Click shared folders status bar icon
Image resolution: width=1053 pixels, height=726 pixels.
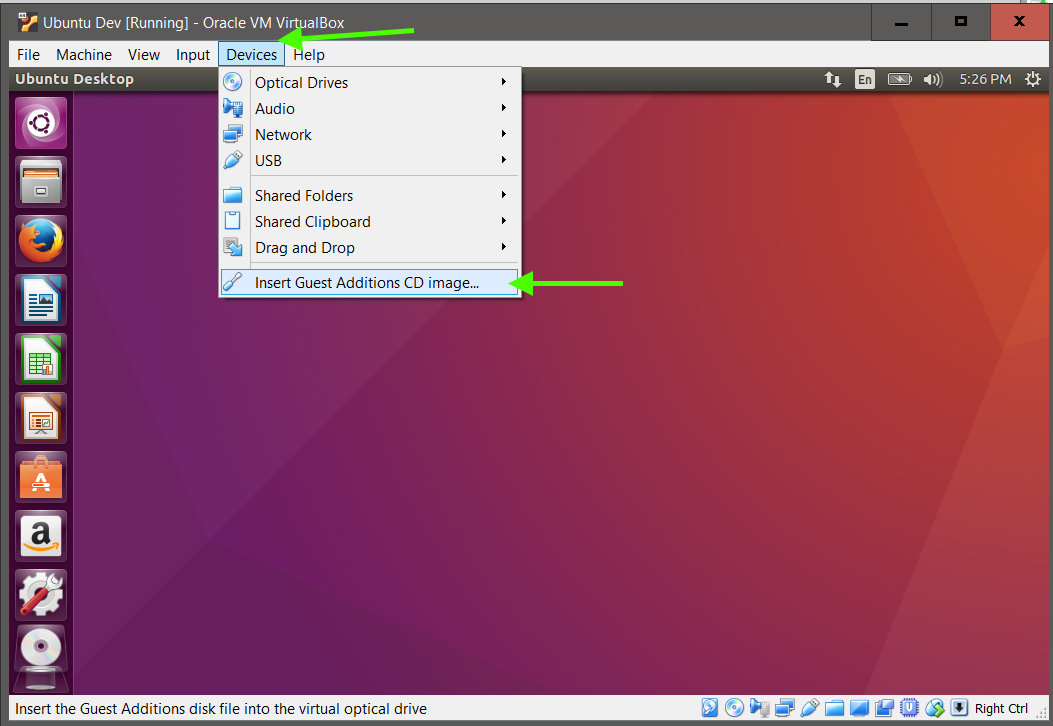834,708
